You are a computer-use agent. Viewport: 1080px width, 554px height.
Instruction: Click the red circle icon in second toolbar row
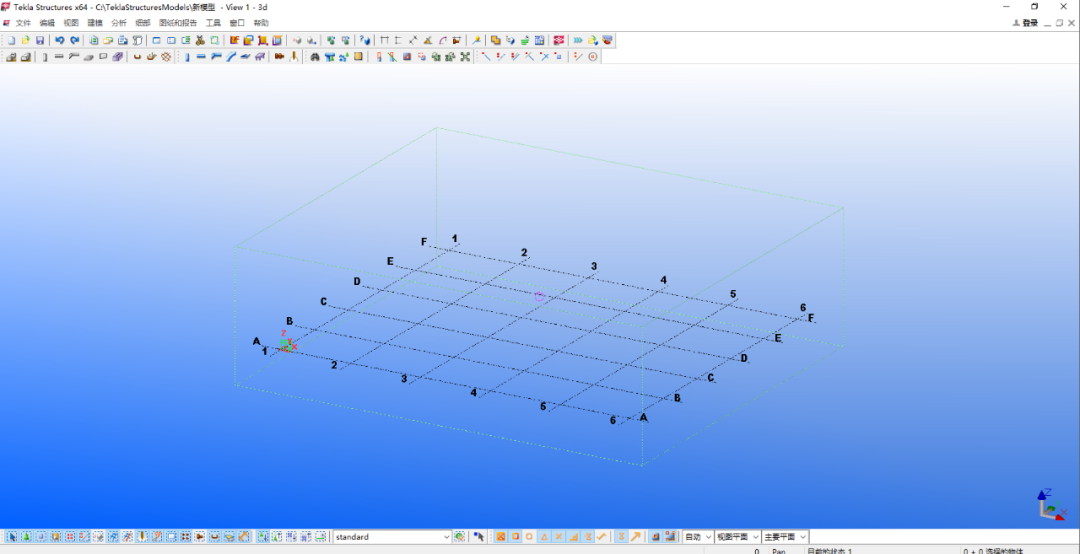click(x=593, y=57)
